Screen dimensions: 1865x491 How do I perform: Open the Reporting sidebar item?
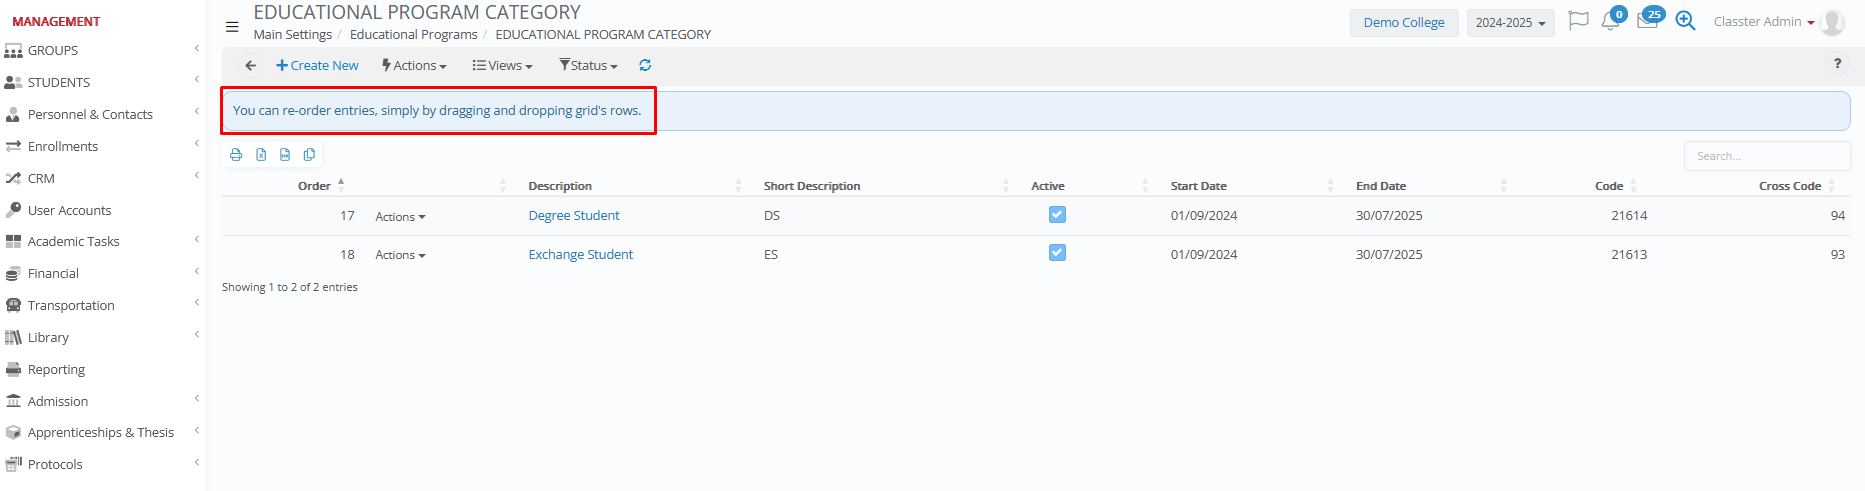tap(56, 370)
